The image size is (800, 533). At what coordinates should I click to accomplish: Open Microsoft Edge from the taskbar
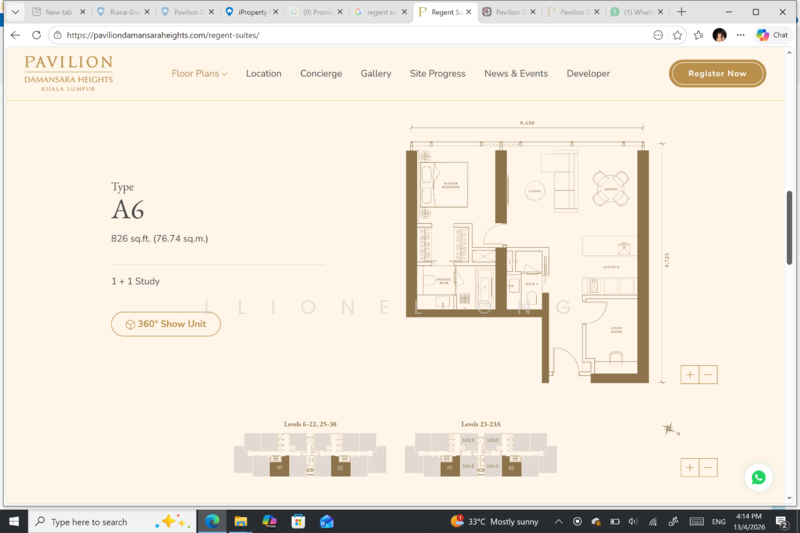[212, 521]
